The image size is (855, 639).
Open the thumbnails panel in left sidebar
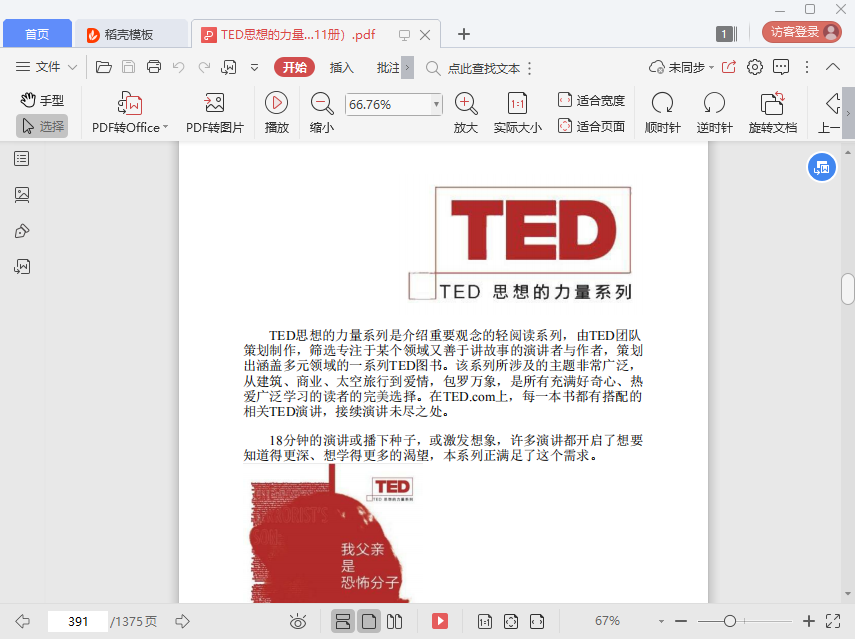click(22, 195)
